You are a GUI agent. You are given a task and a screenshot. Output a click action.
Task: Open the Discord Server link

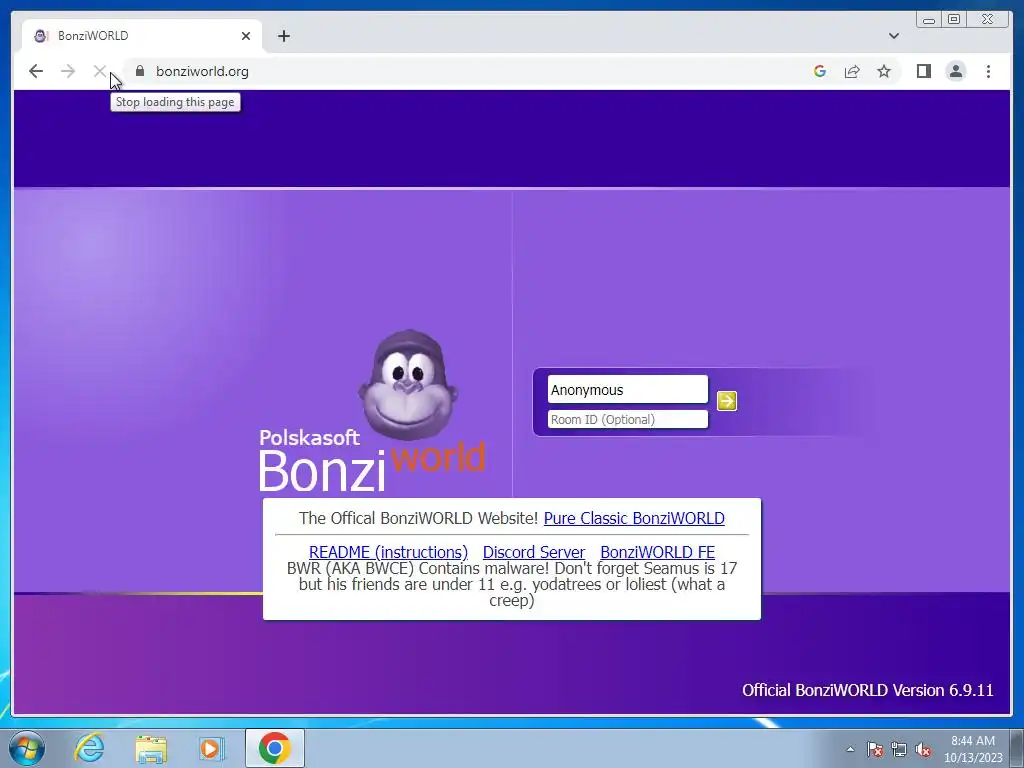coord(534,552)
